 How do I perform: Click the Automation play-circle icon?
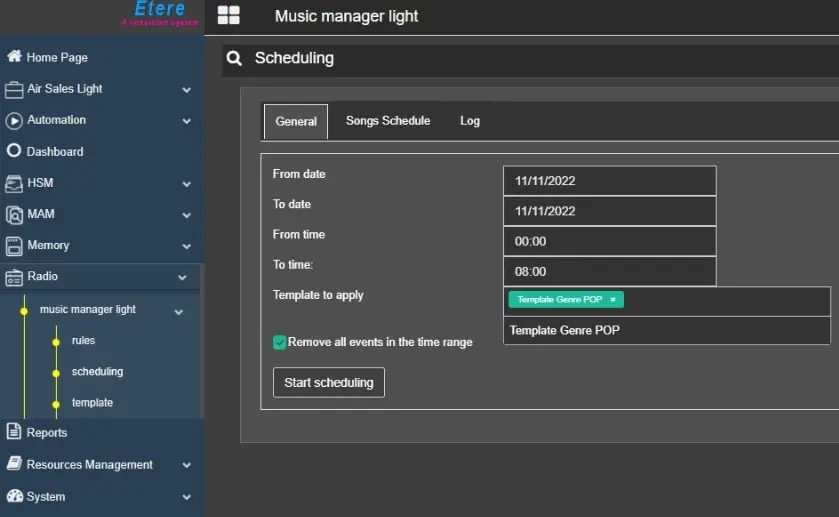pyautogui.click(x=14, y=120)
